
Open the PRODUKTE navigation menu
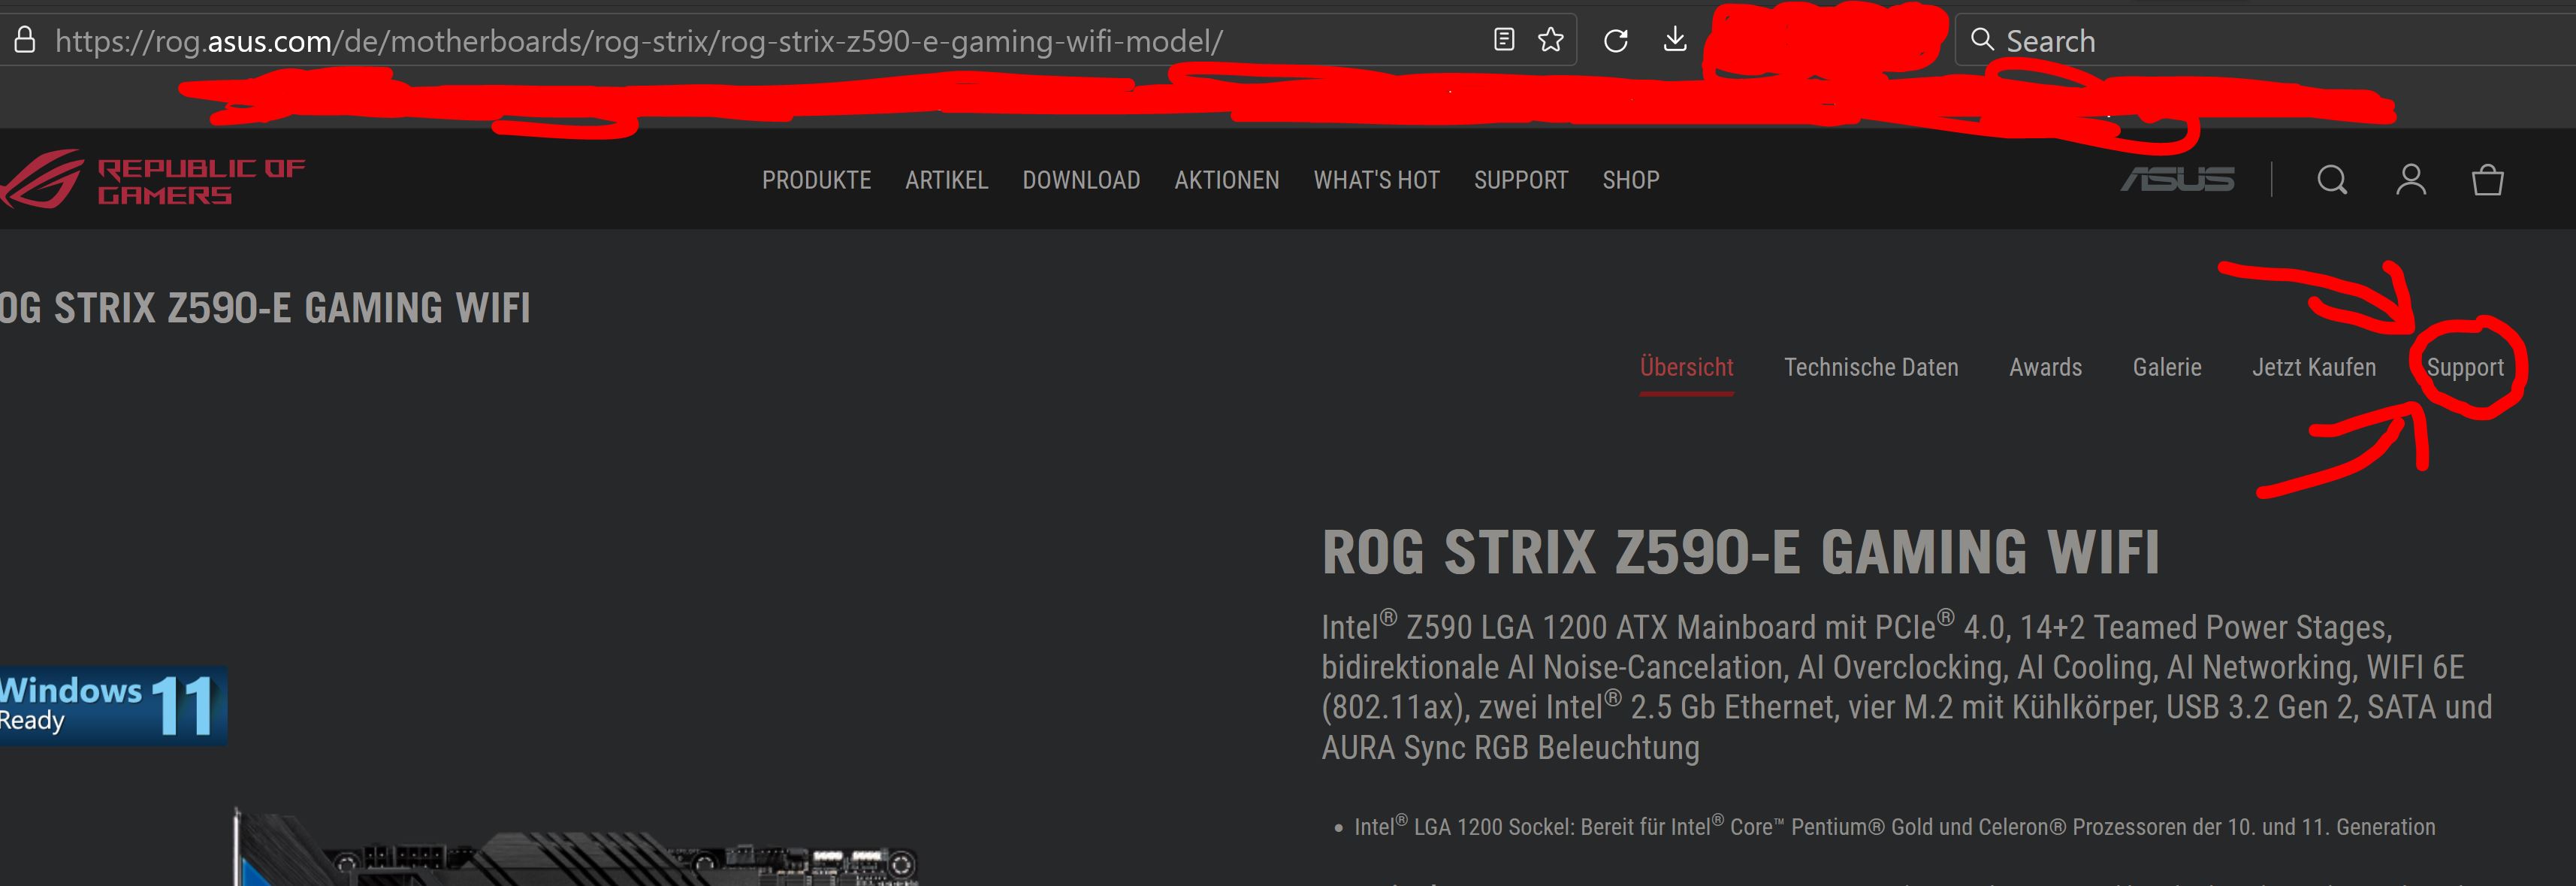click(x=816, y=180)
